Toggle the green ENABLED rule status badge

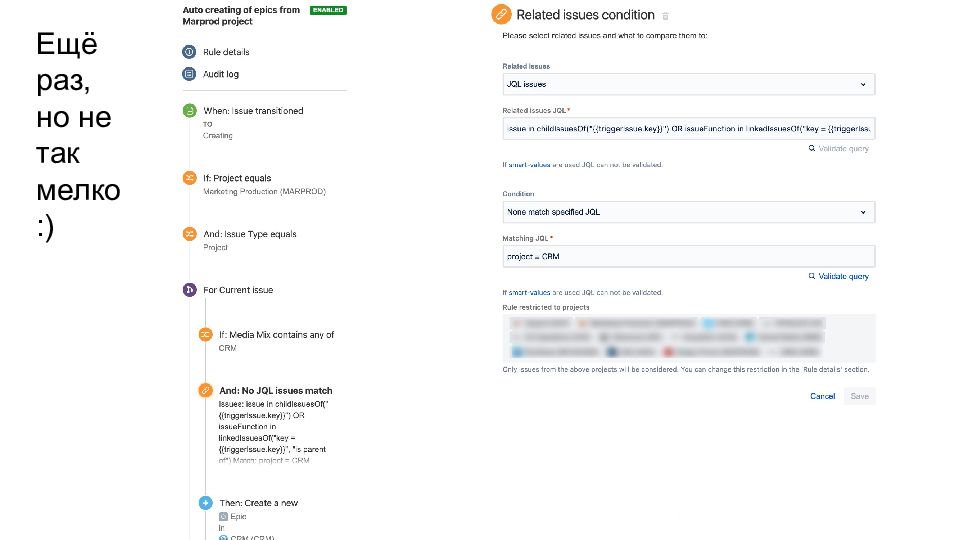(328, 10)
